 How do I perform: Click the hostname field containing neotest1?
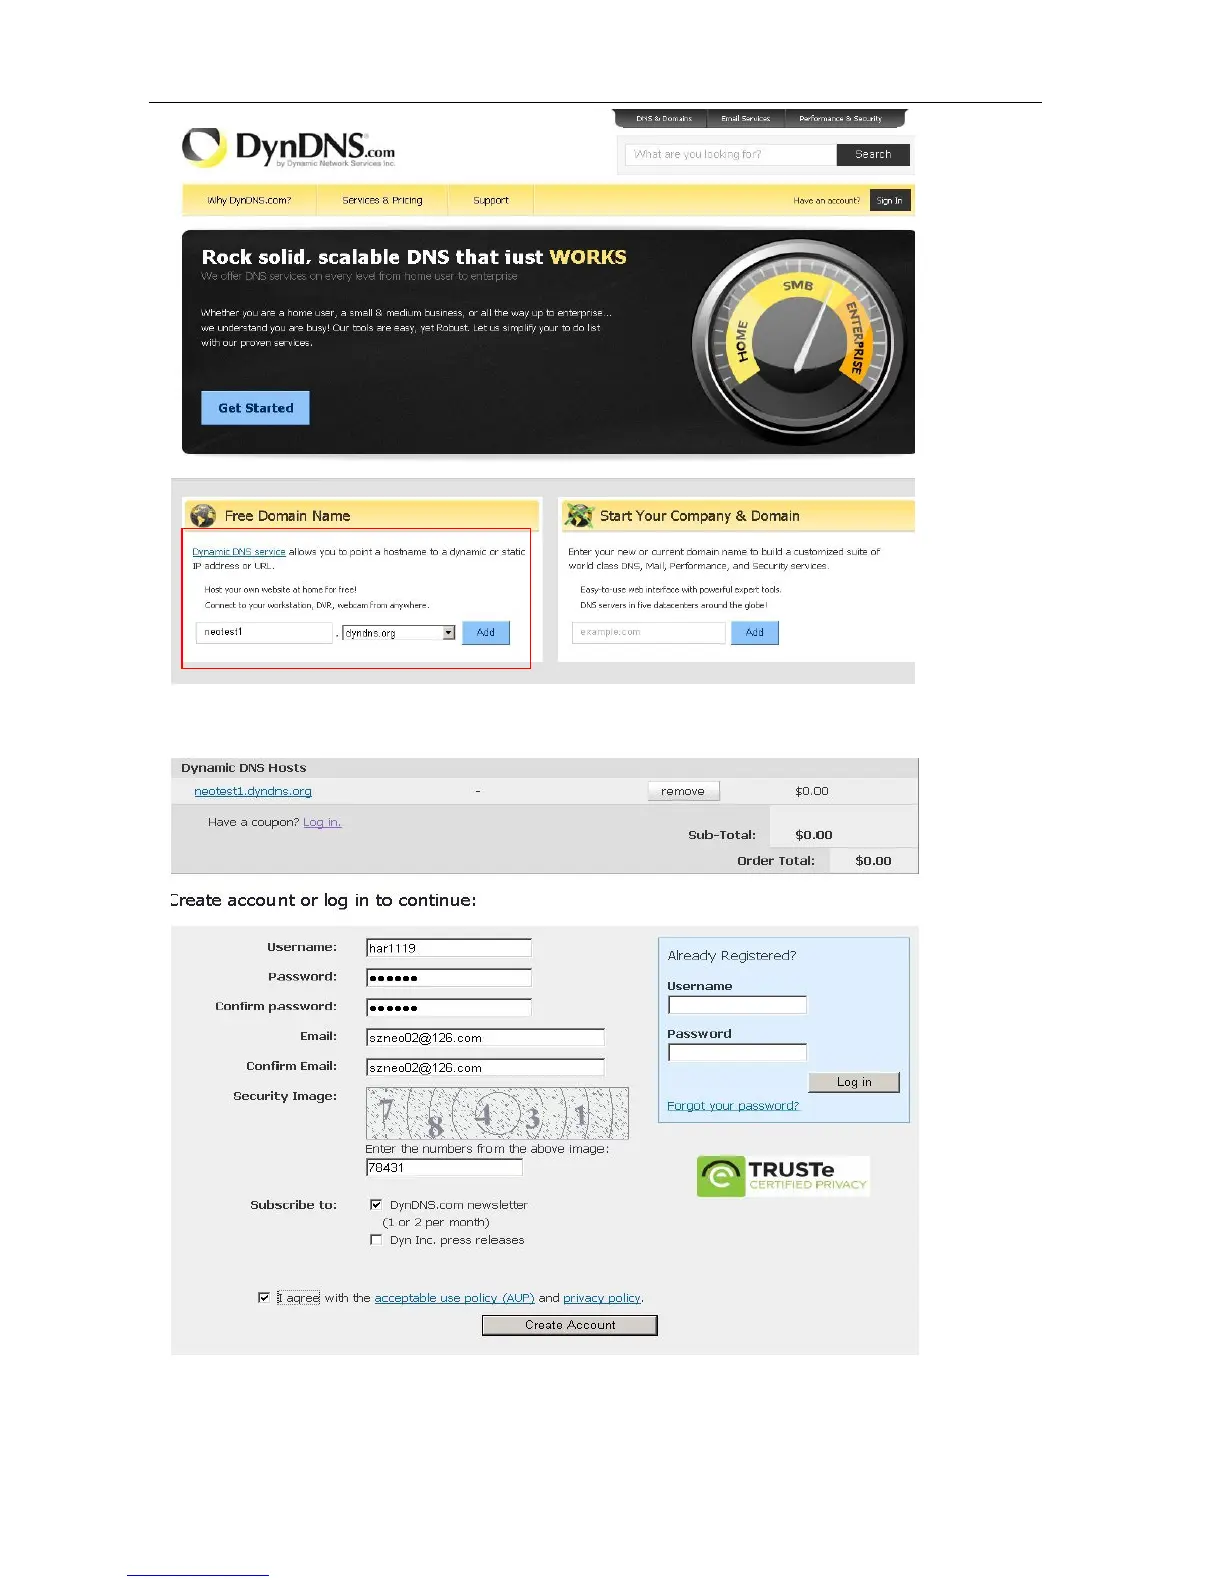[x=264, y=632]
